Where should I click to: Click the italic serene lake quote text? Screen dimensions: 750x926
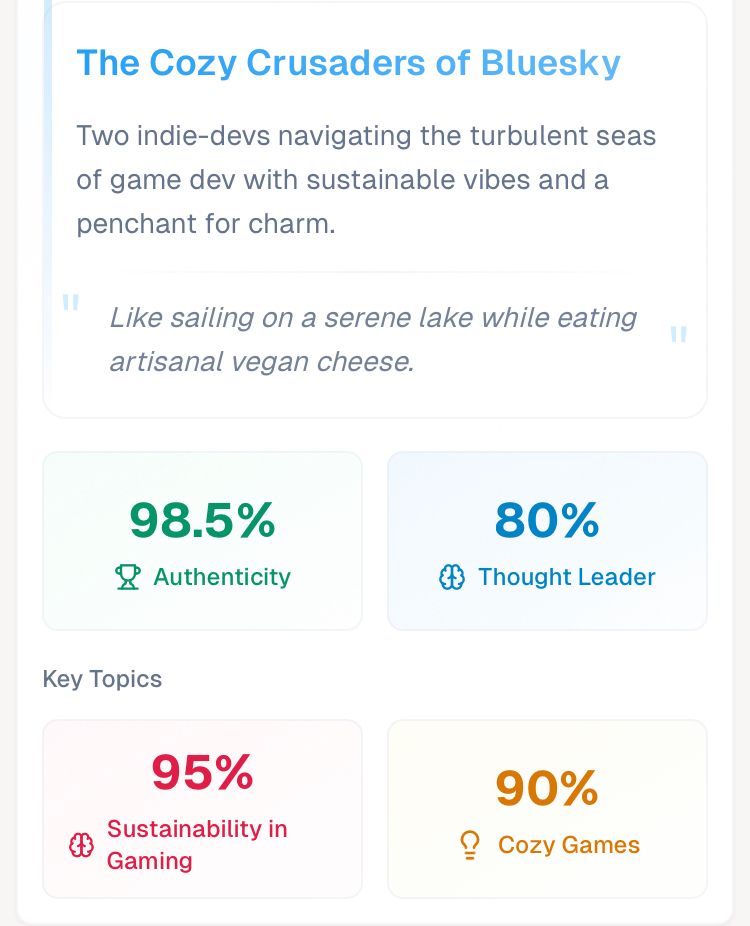372,340
